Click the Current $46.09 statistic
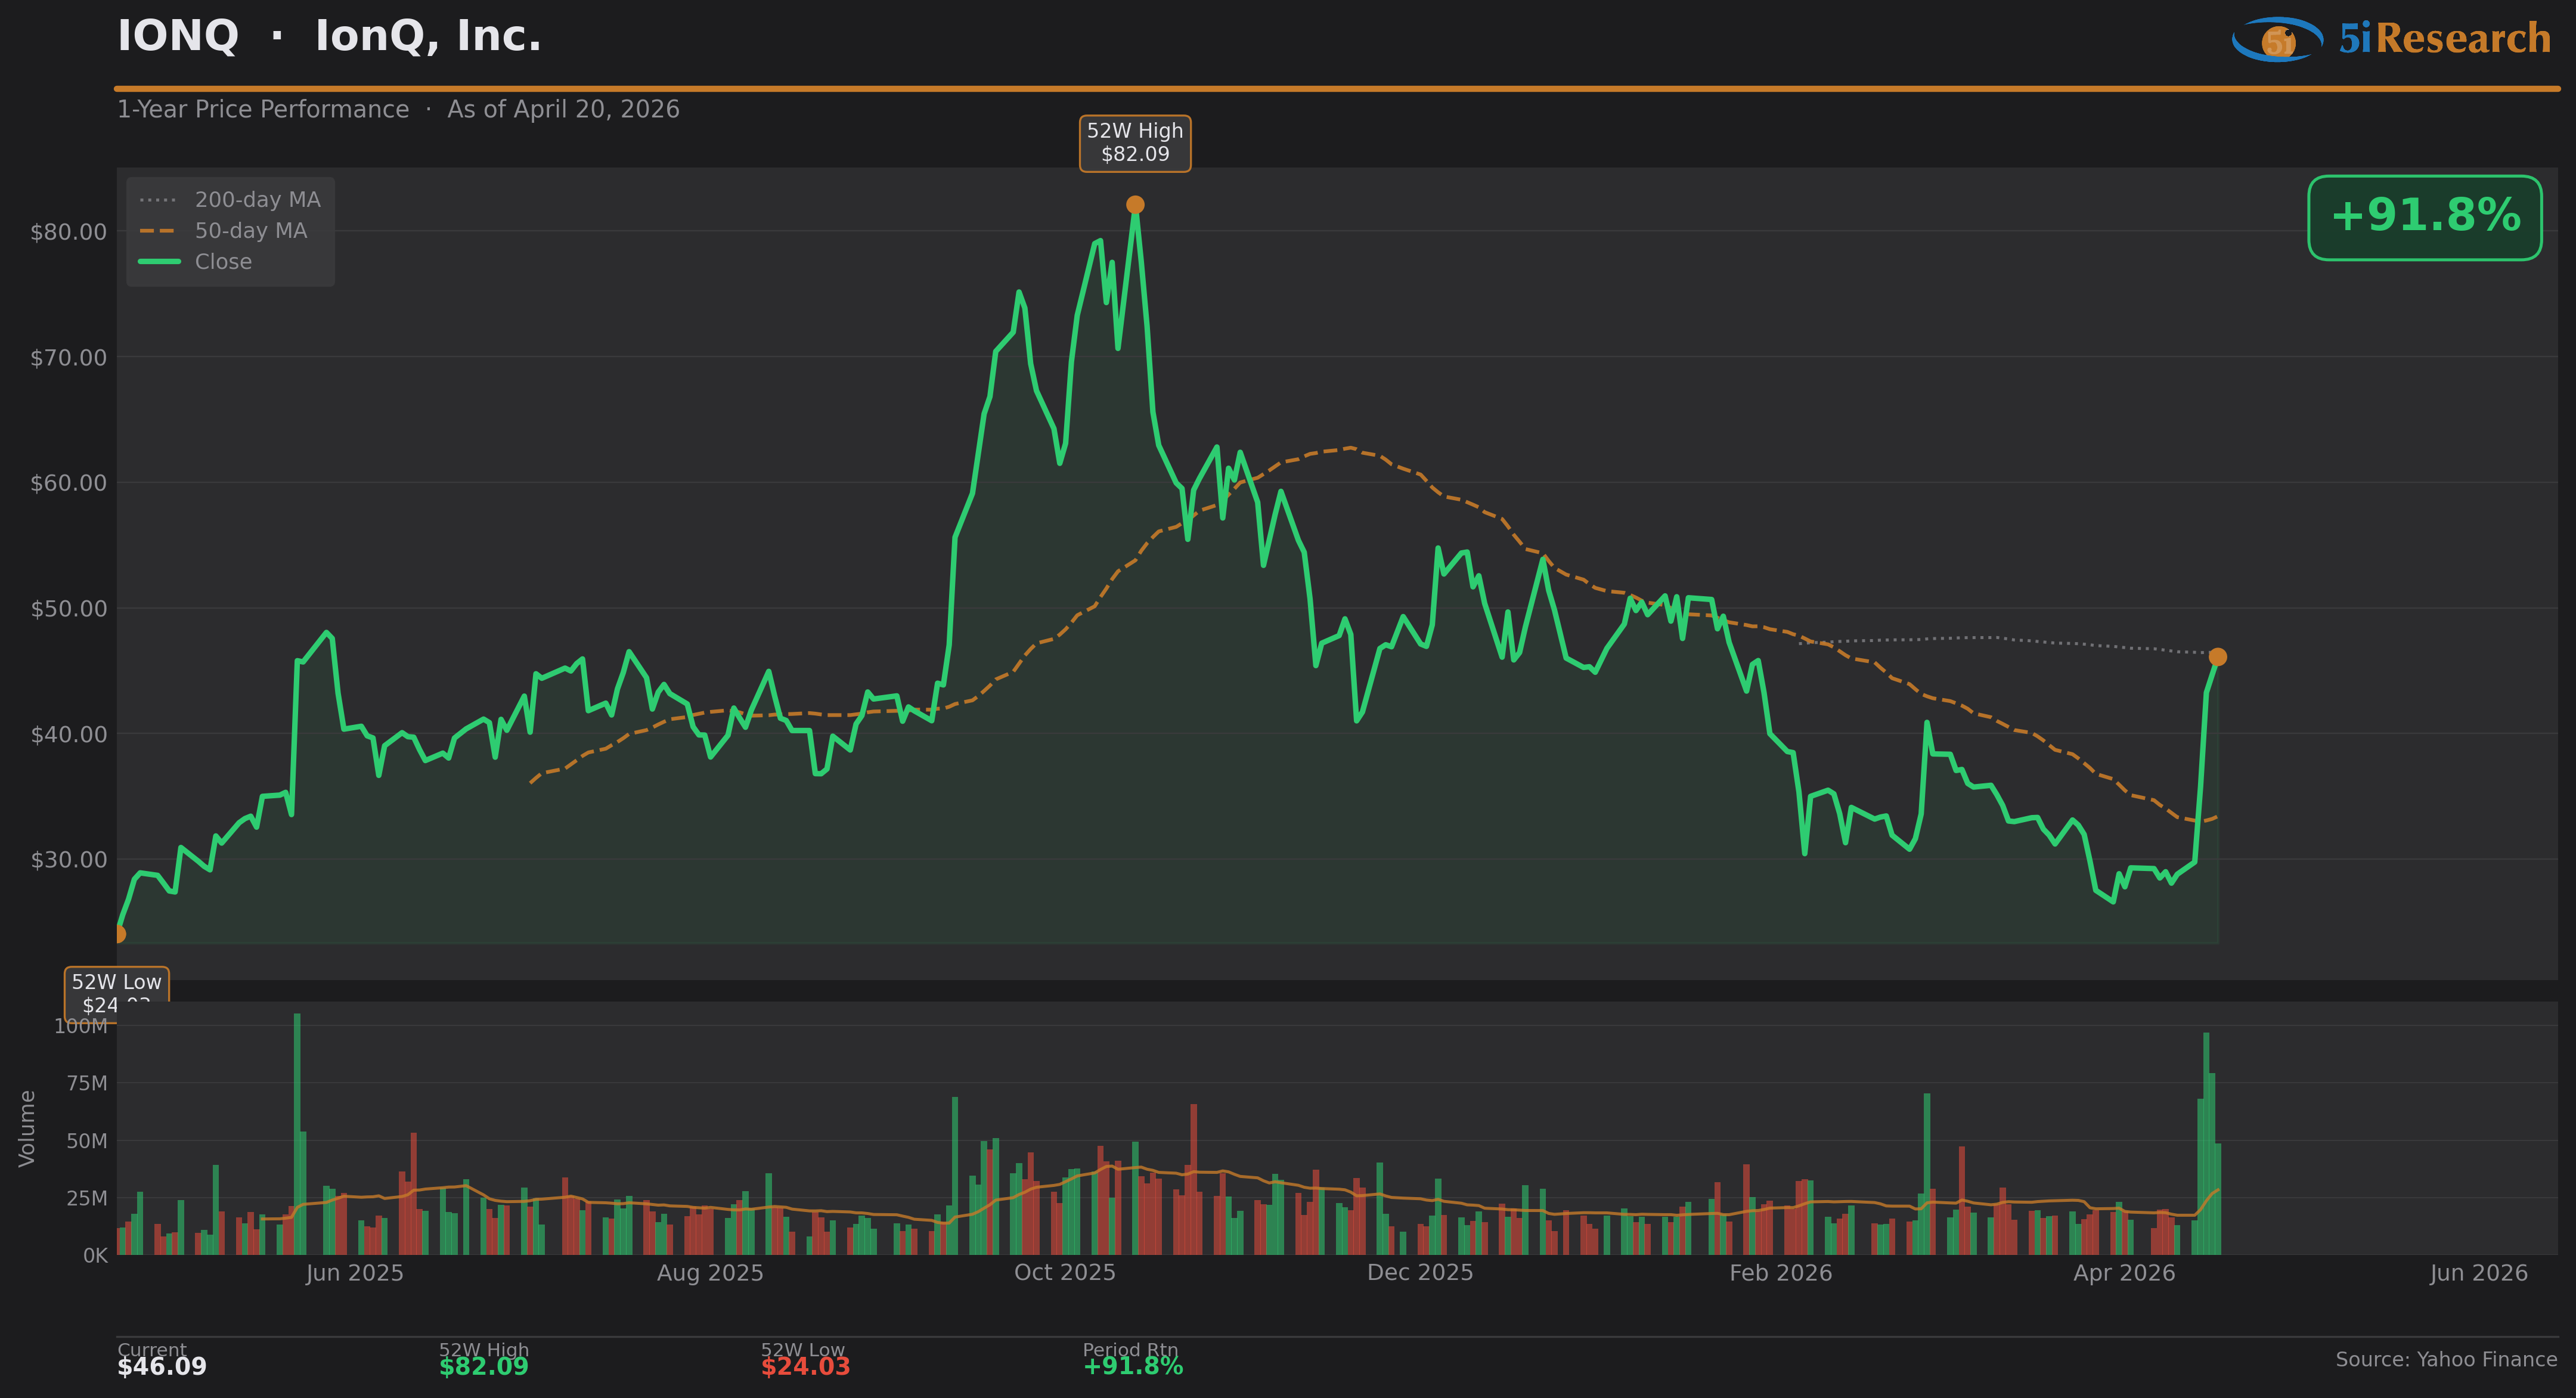The image size is (2576, 1398). coord(162,1366)
